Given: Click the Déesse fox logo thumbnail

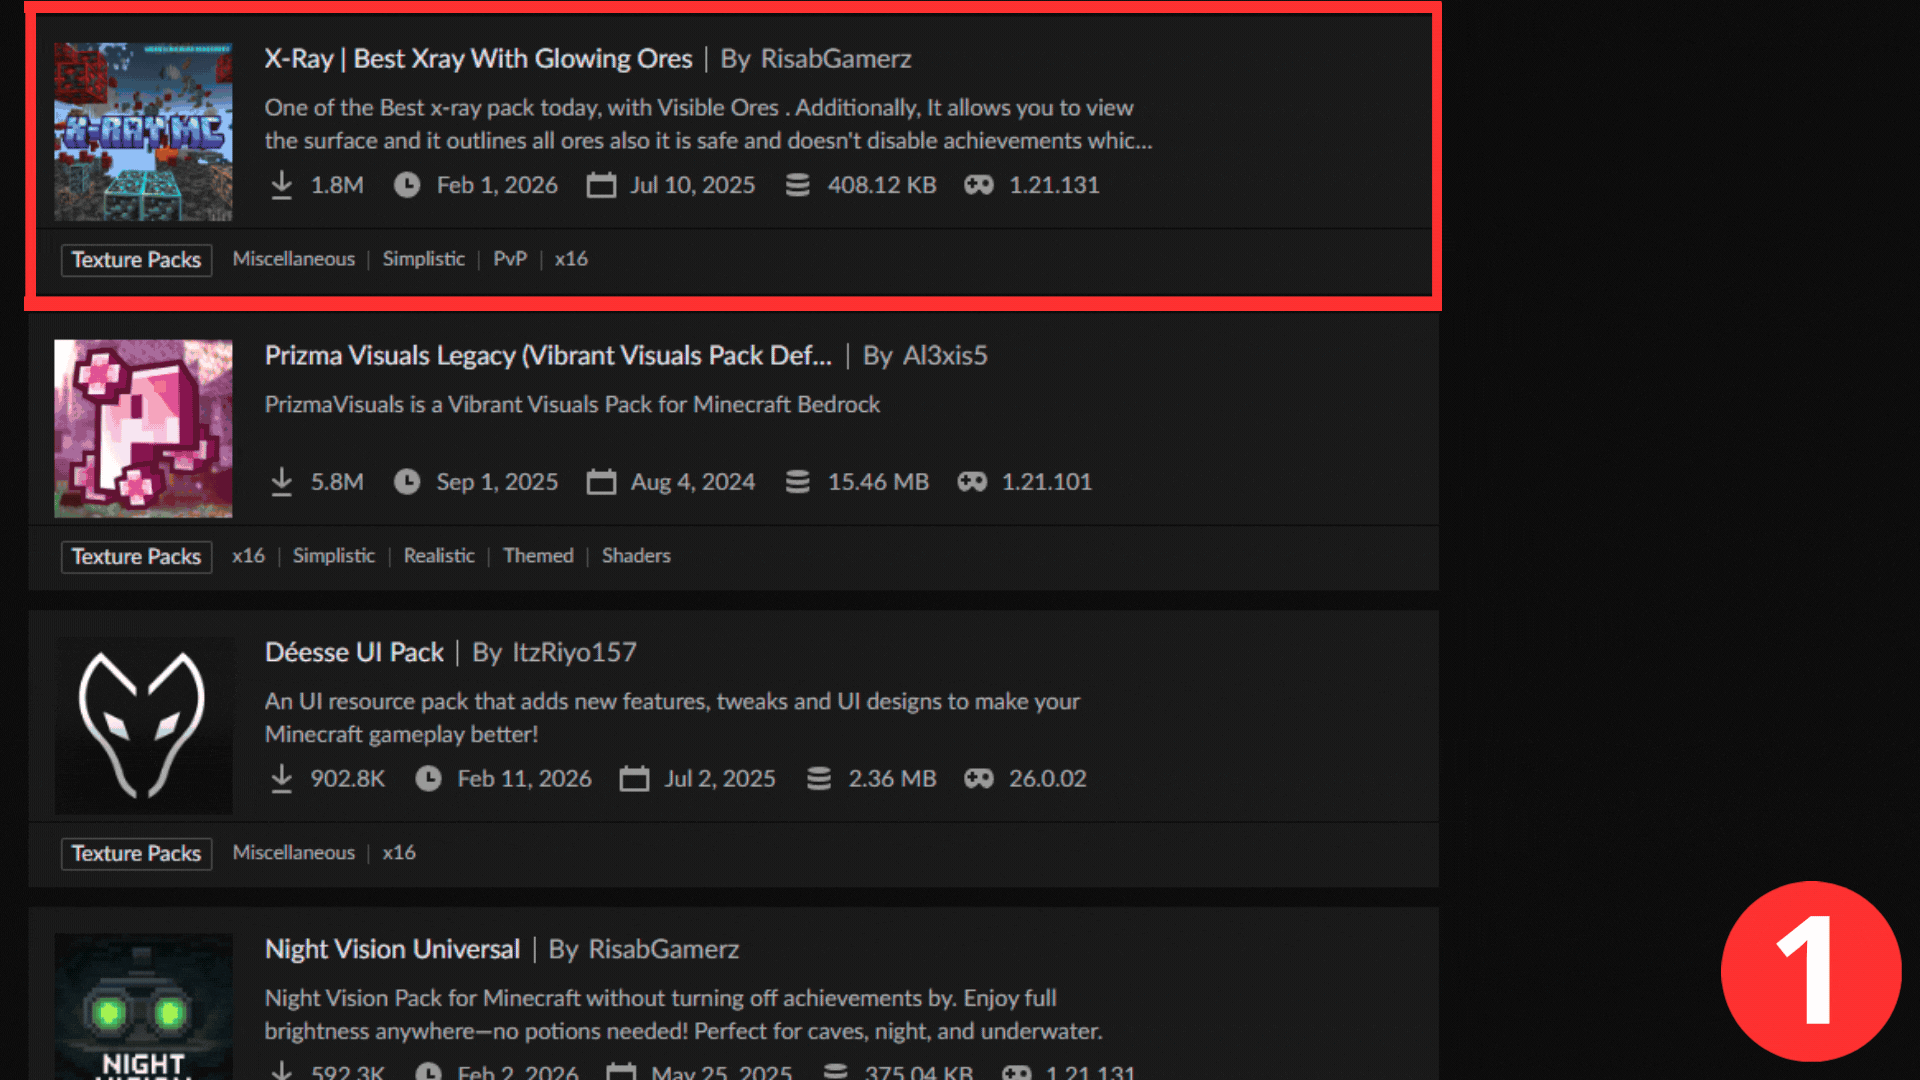Looking at the screenshot, I should point(143,726).
